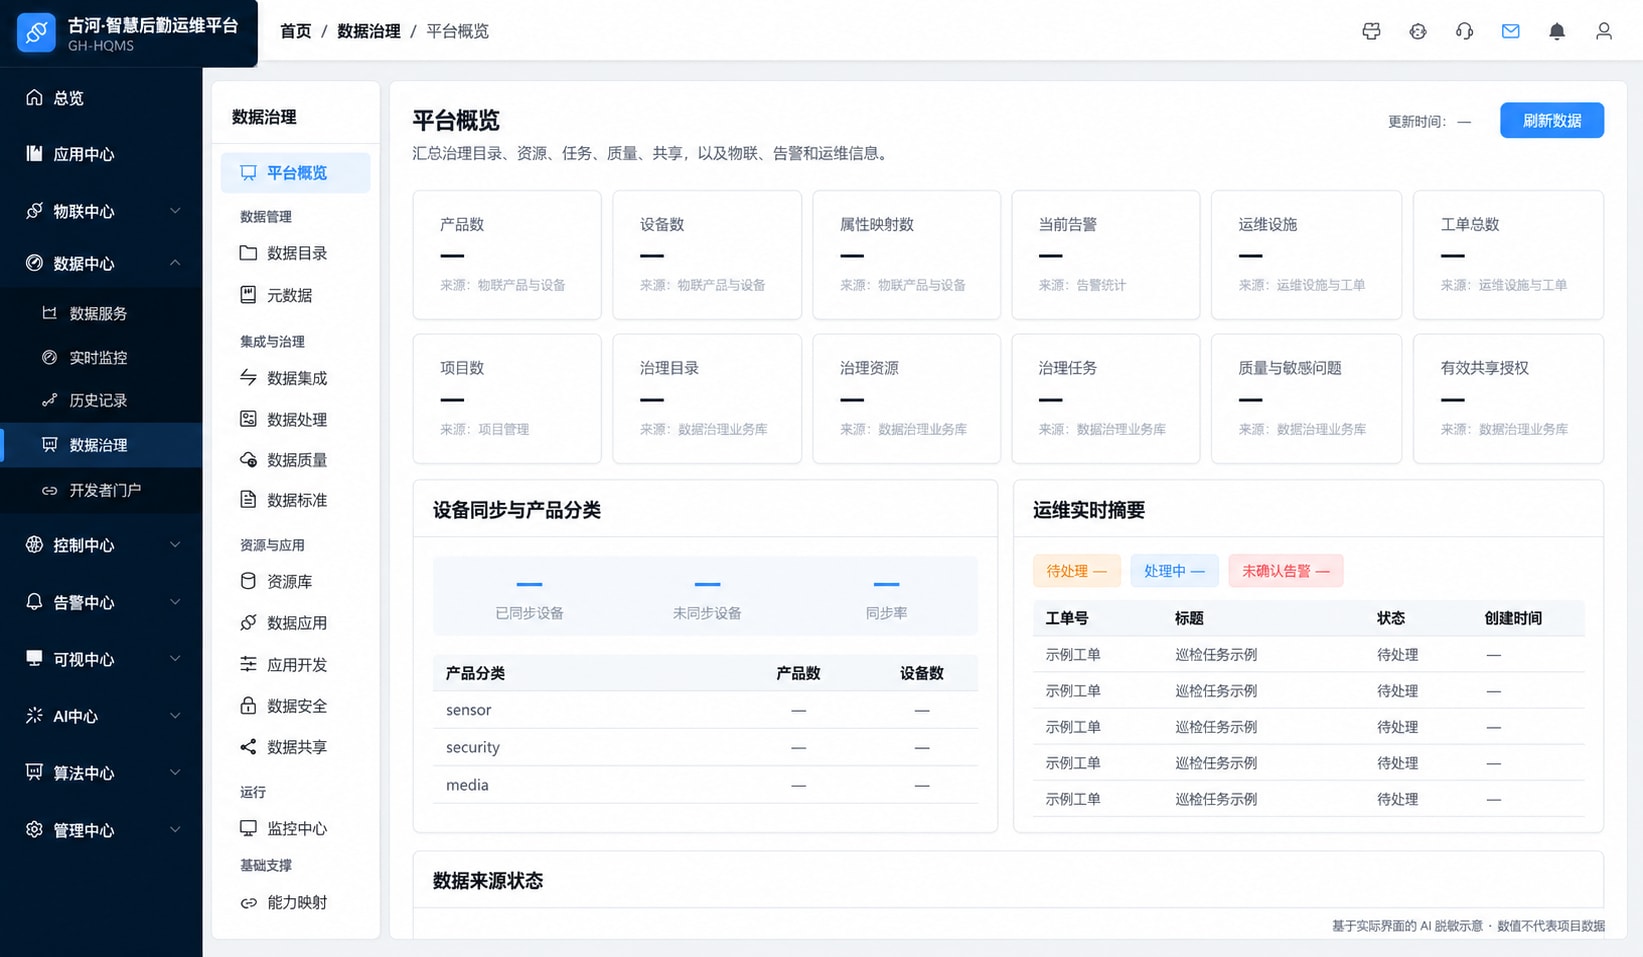Go to 首页 breadcrumb link
1643x957 pixels.
click(x=295, y=31)
